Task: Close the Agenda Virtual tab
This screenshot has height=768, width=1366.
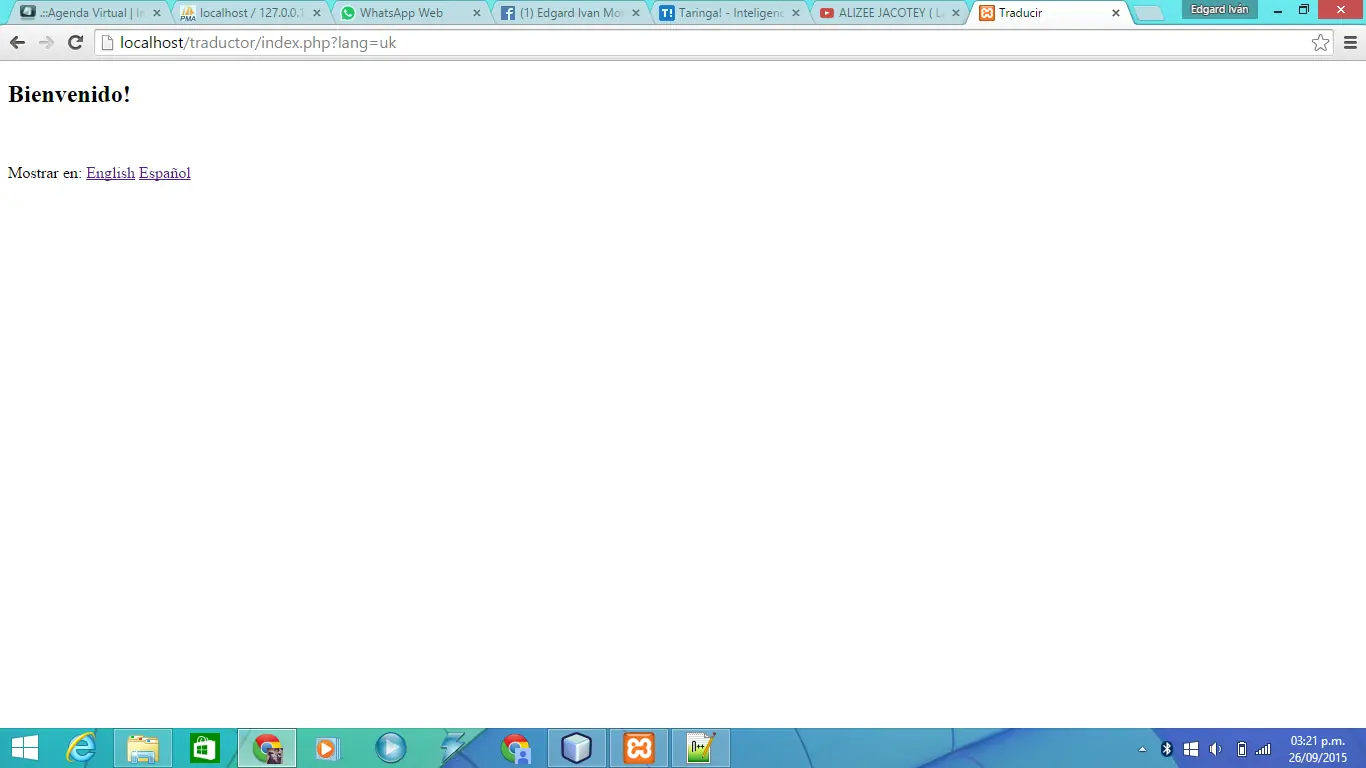Action: pyautogui.click(x=156, y=13)
